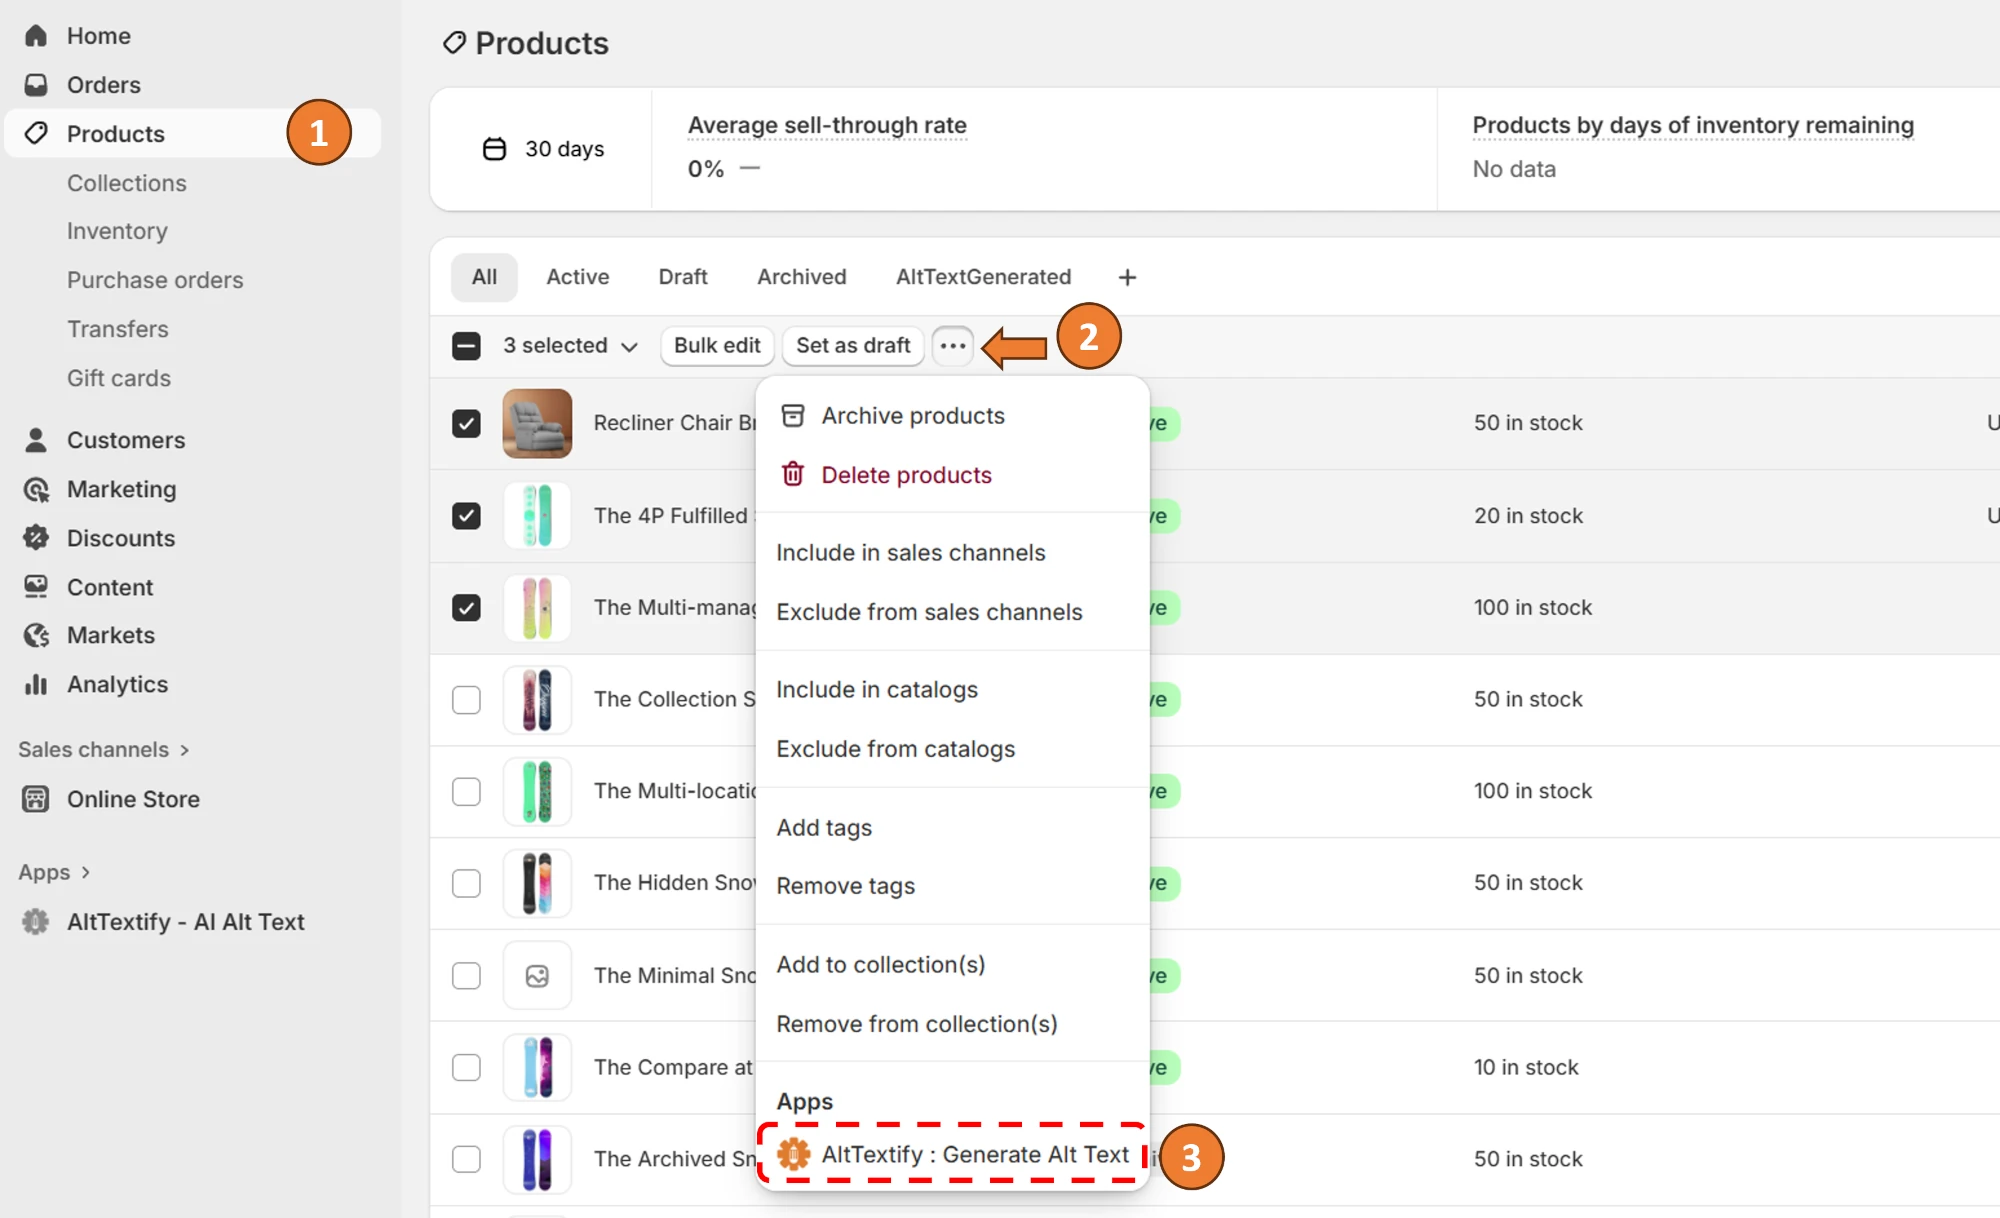Select Add tags from the menu

(x=824, y=827)
